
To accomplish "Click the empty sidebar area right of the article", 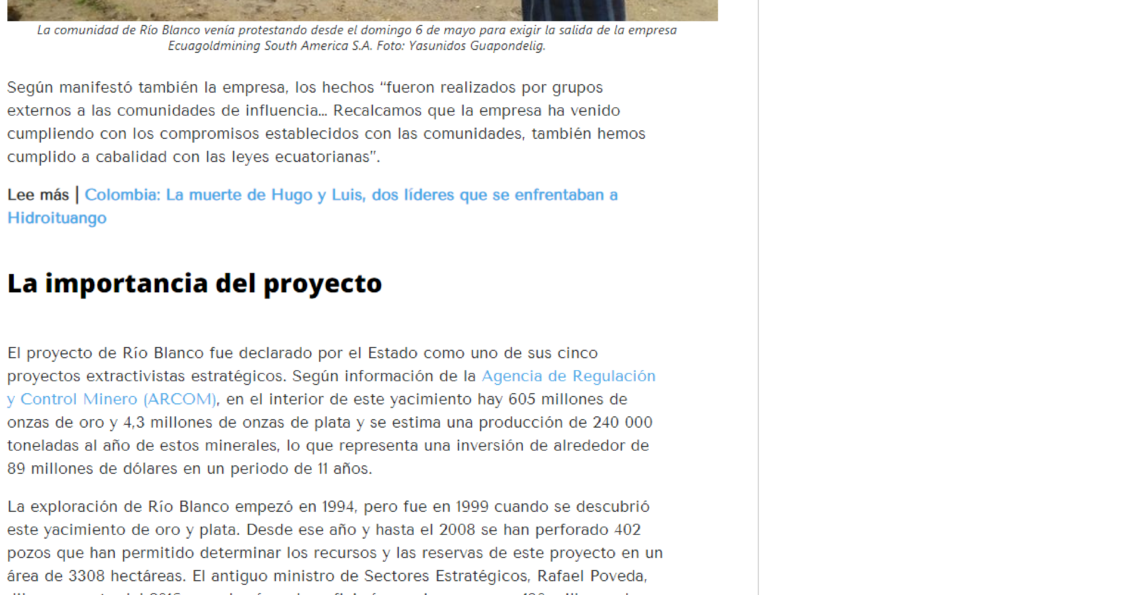I will click(x=948, y=300).
